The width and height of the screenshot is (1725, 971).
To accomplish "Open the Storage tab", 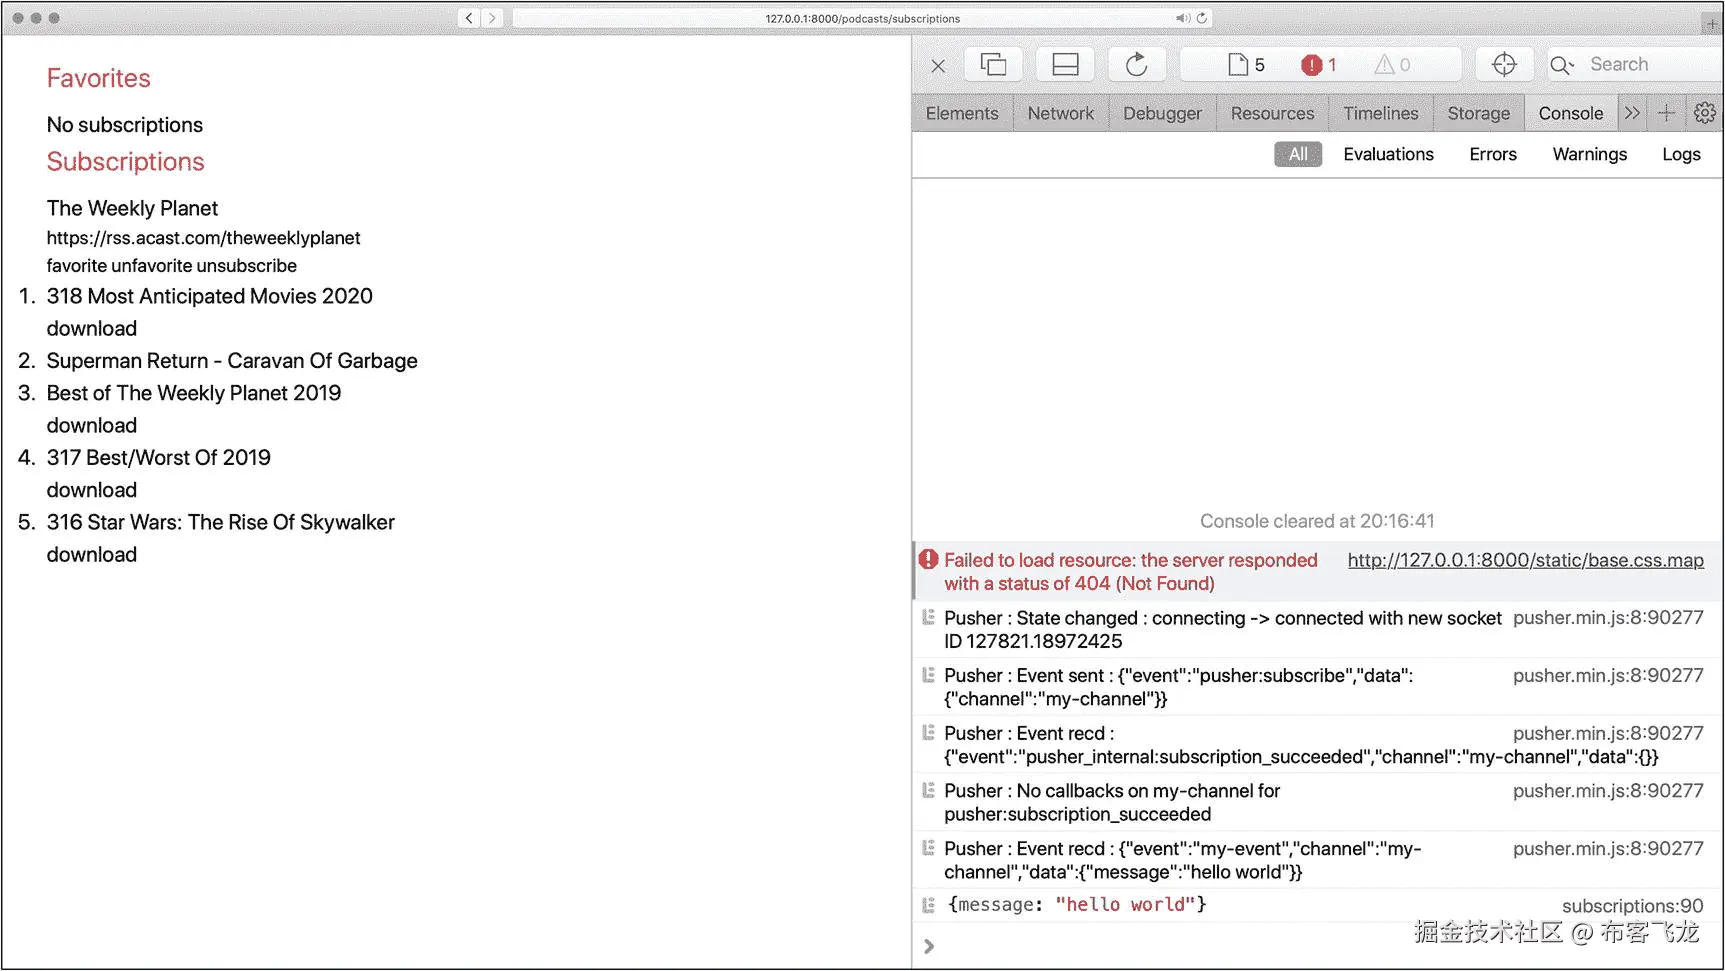I will click(1479, 113).
